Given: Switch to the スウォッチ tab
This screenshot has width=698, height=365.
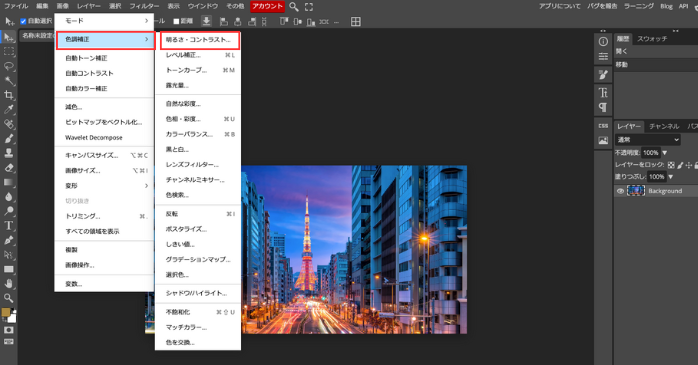Looking at the screenshot, I should [652, 39].
